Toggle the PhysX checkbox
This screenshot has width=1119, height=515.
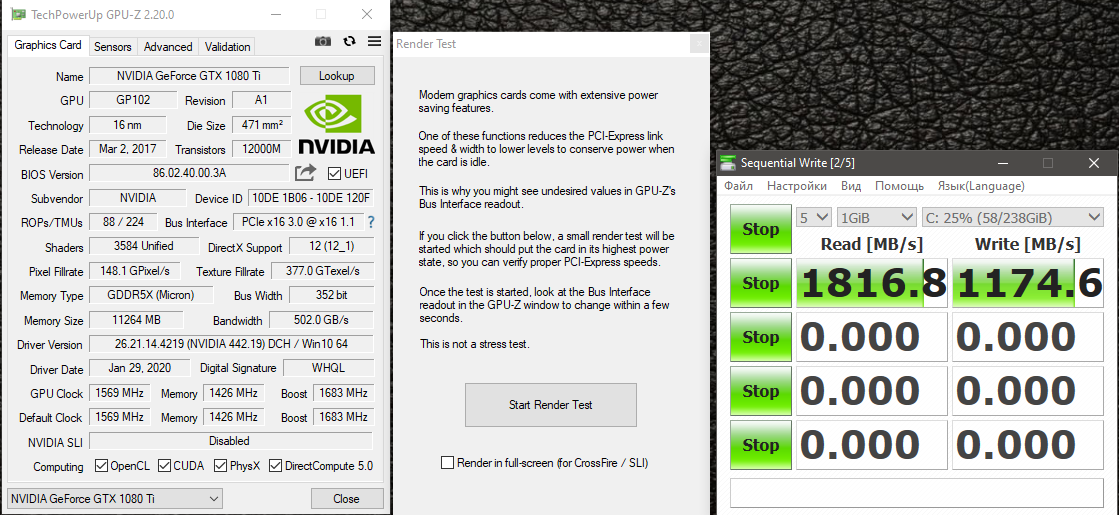click(220, 466)
